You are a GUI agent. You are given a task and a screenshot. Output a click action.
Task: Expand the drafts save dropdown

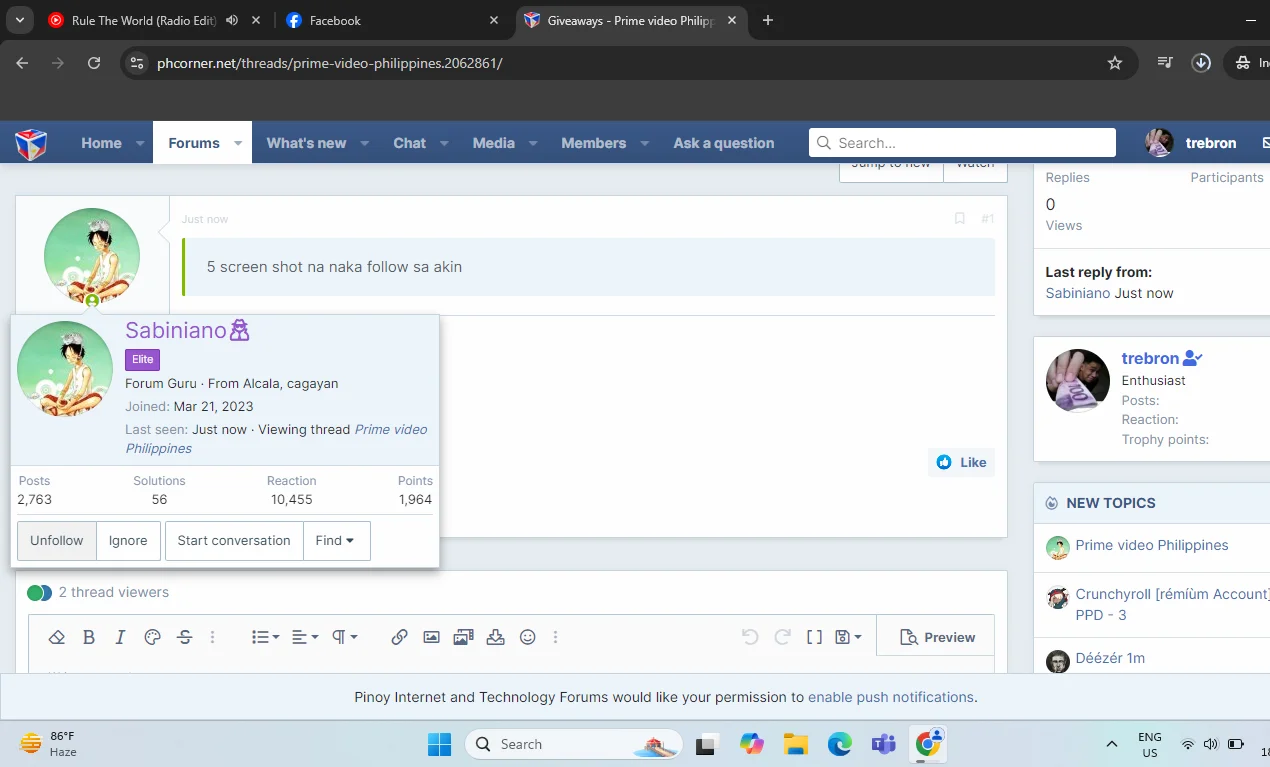pyautogui.click(x=848, y=637)
